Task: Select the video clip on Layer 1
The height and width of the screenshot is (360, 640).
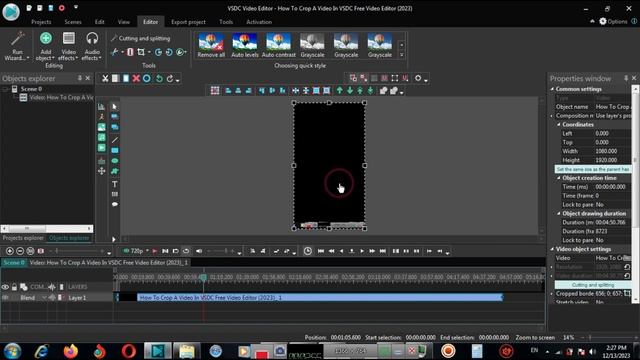Action: (x=320, y=298)
